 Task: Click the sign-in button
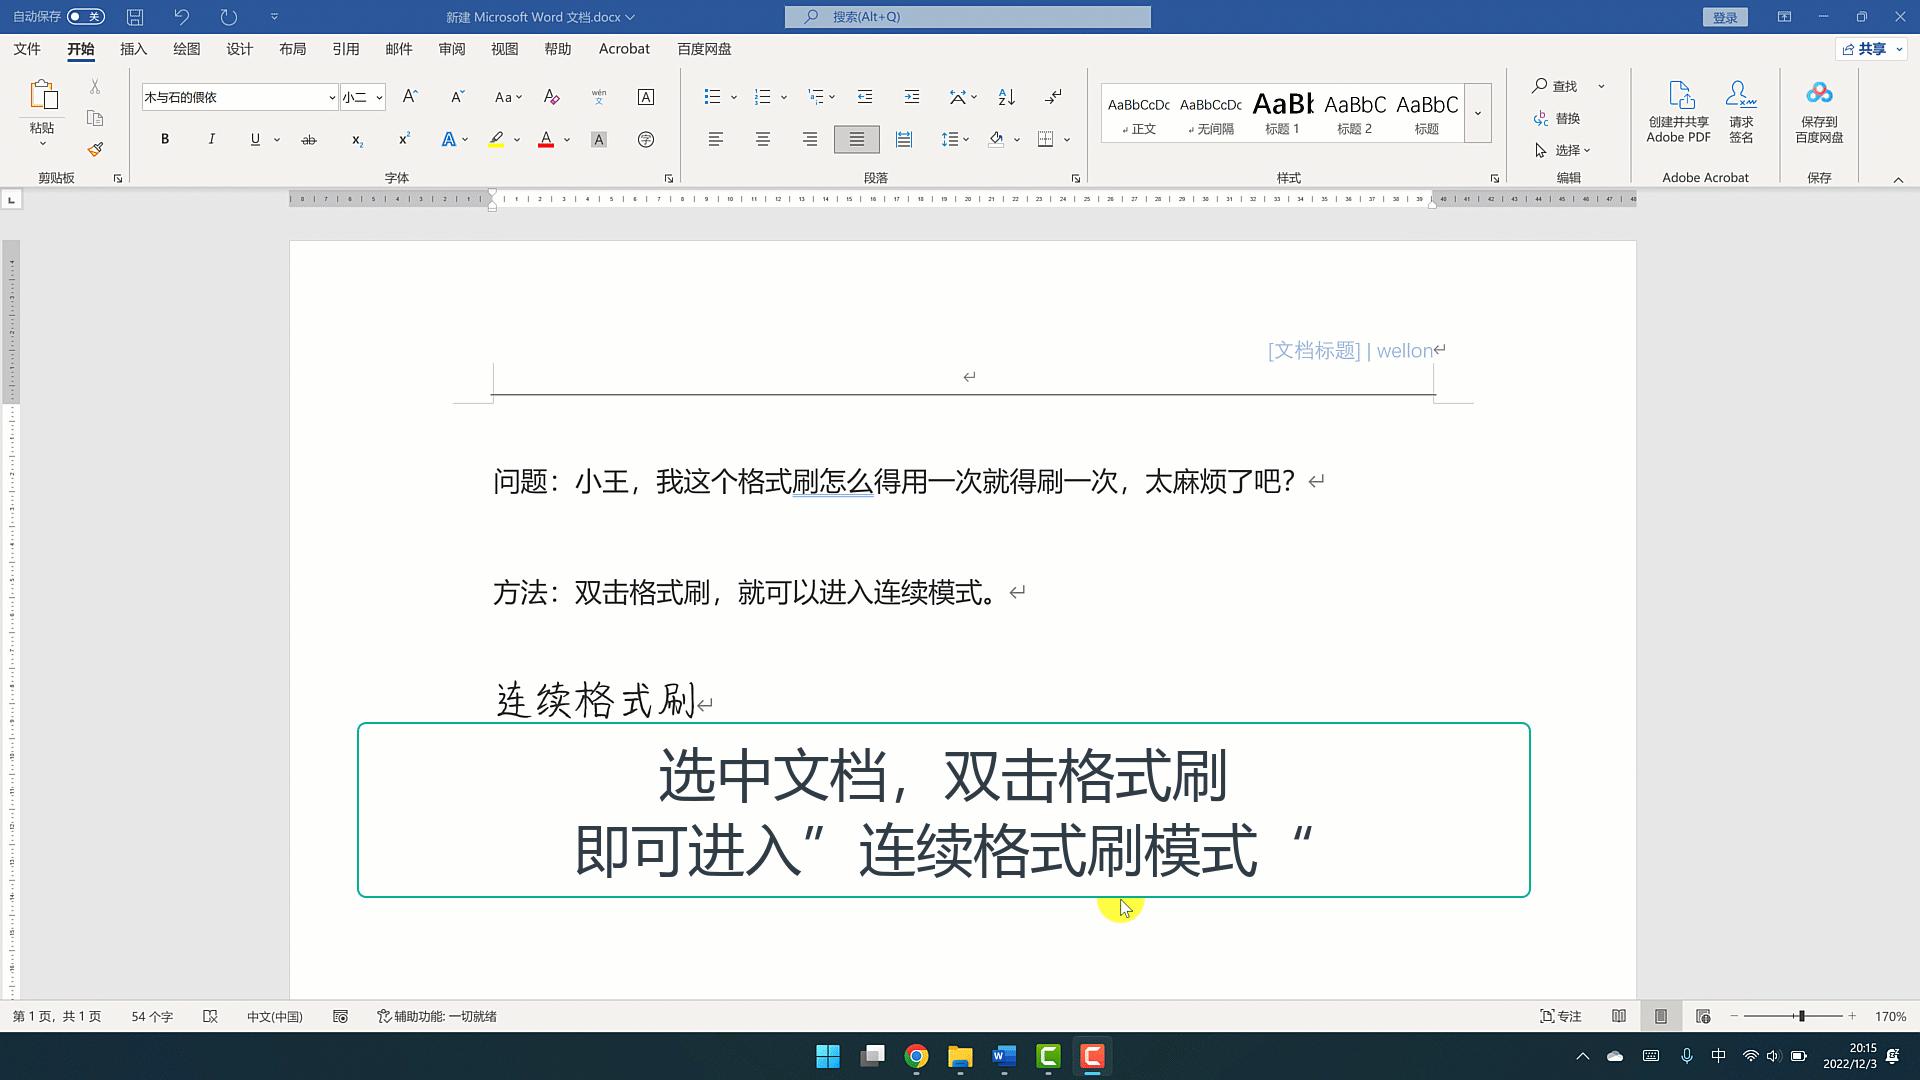point(1724,16)
